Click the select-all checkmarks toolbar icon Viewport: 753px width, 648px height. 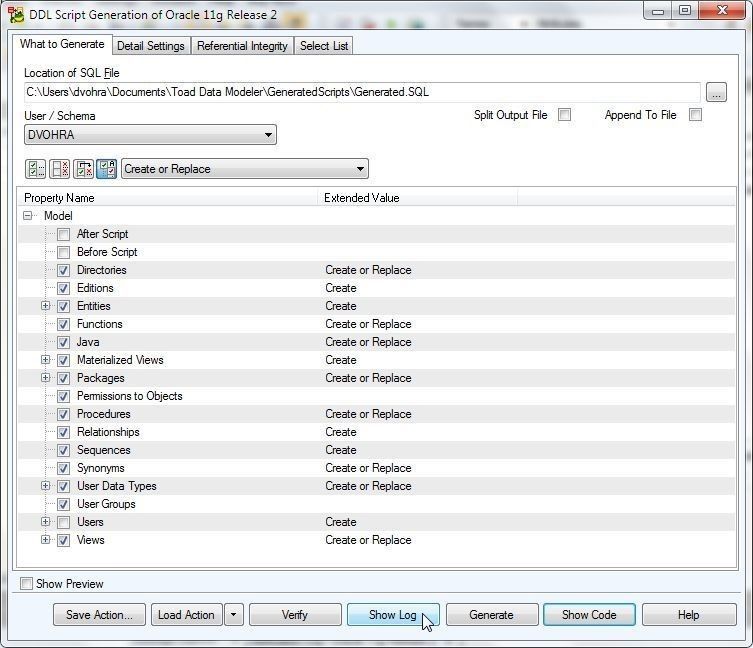coord(35,169)
